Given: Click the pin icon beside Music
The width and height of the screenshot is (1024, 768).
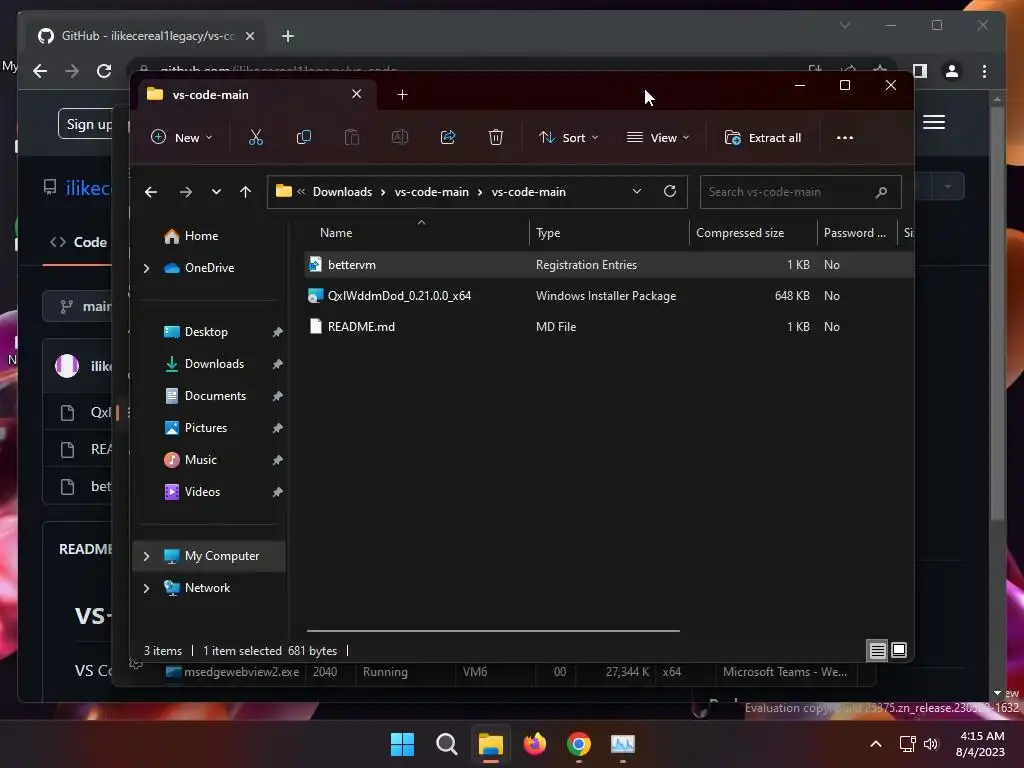Looking at the screenshot, I should pos(278,460).
